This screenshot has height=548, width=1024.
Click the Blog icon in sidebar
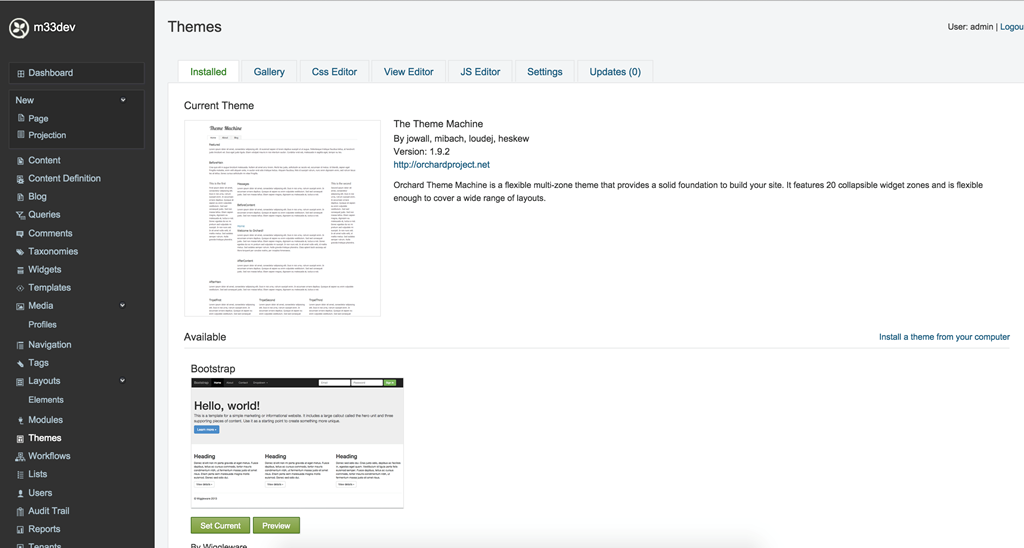(x=20, y=197)
